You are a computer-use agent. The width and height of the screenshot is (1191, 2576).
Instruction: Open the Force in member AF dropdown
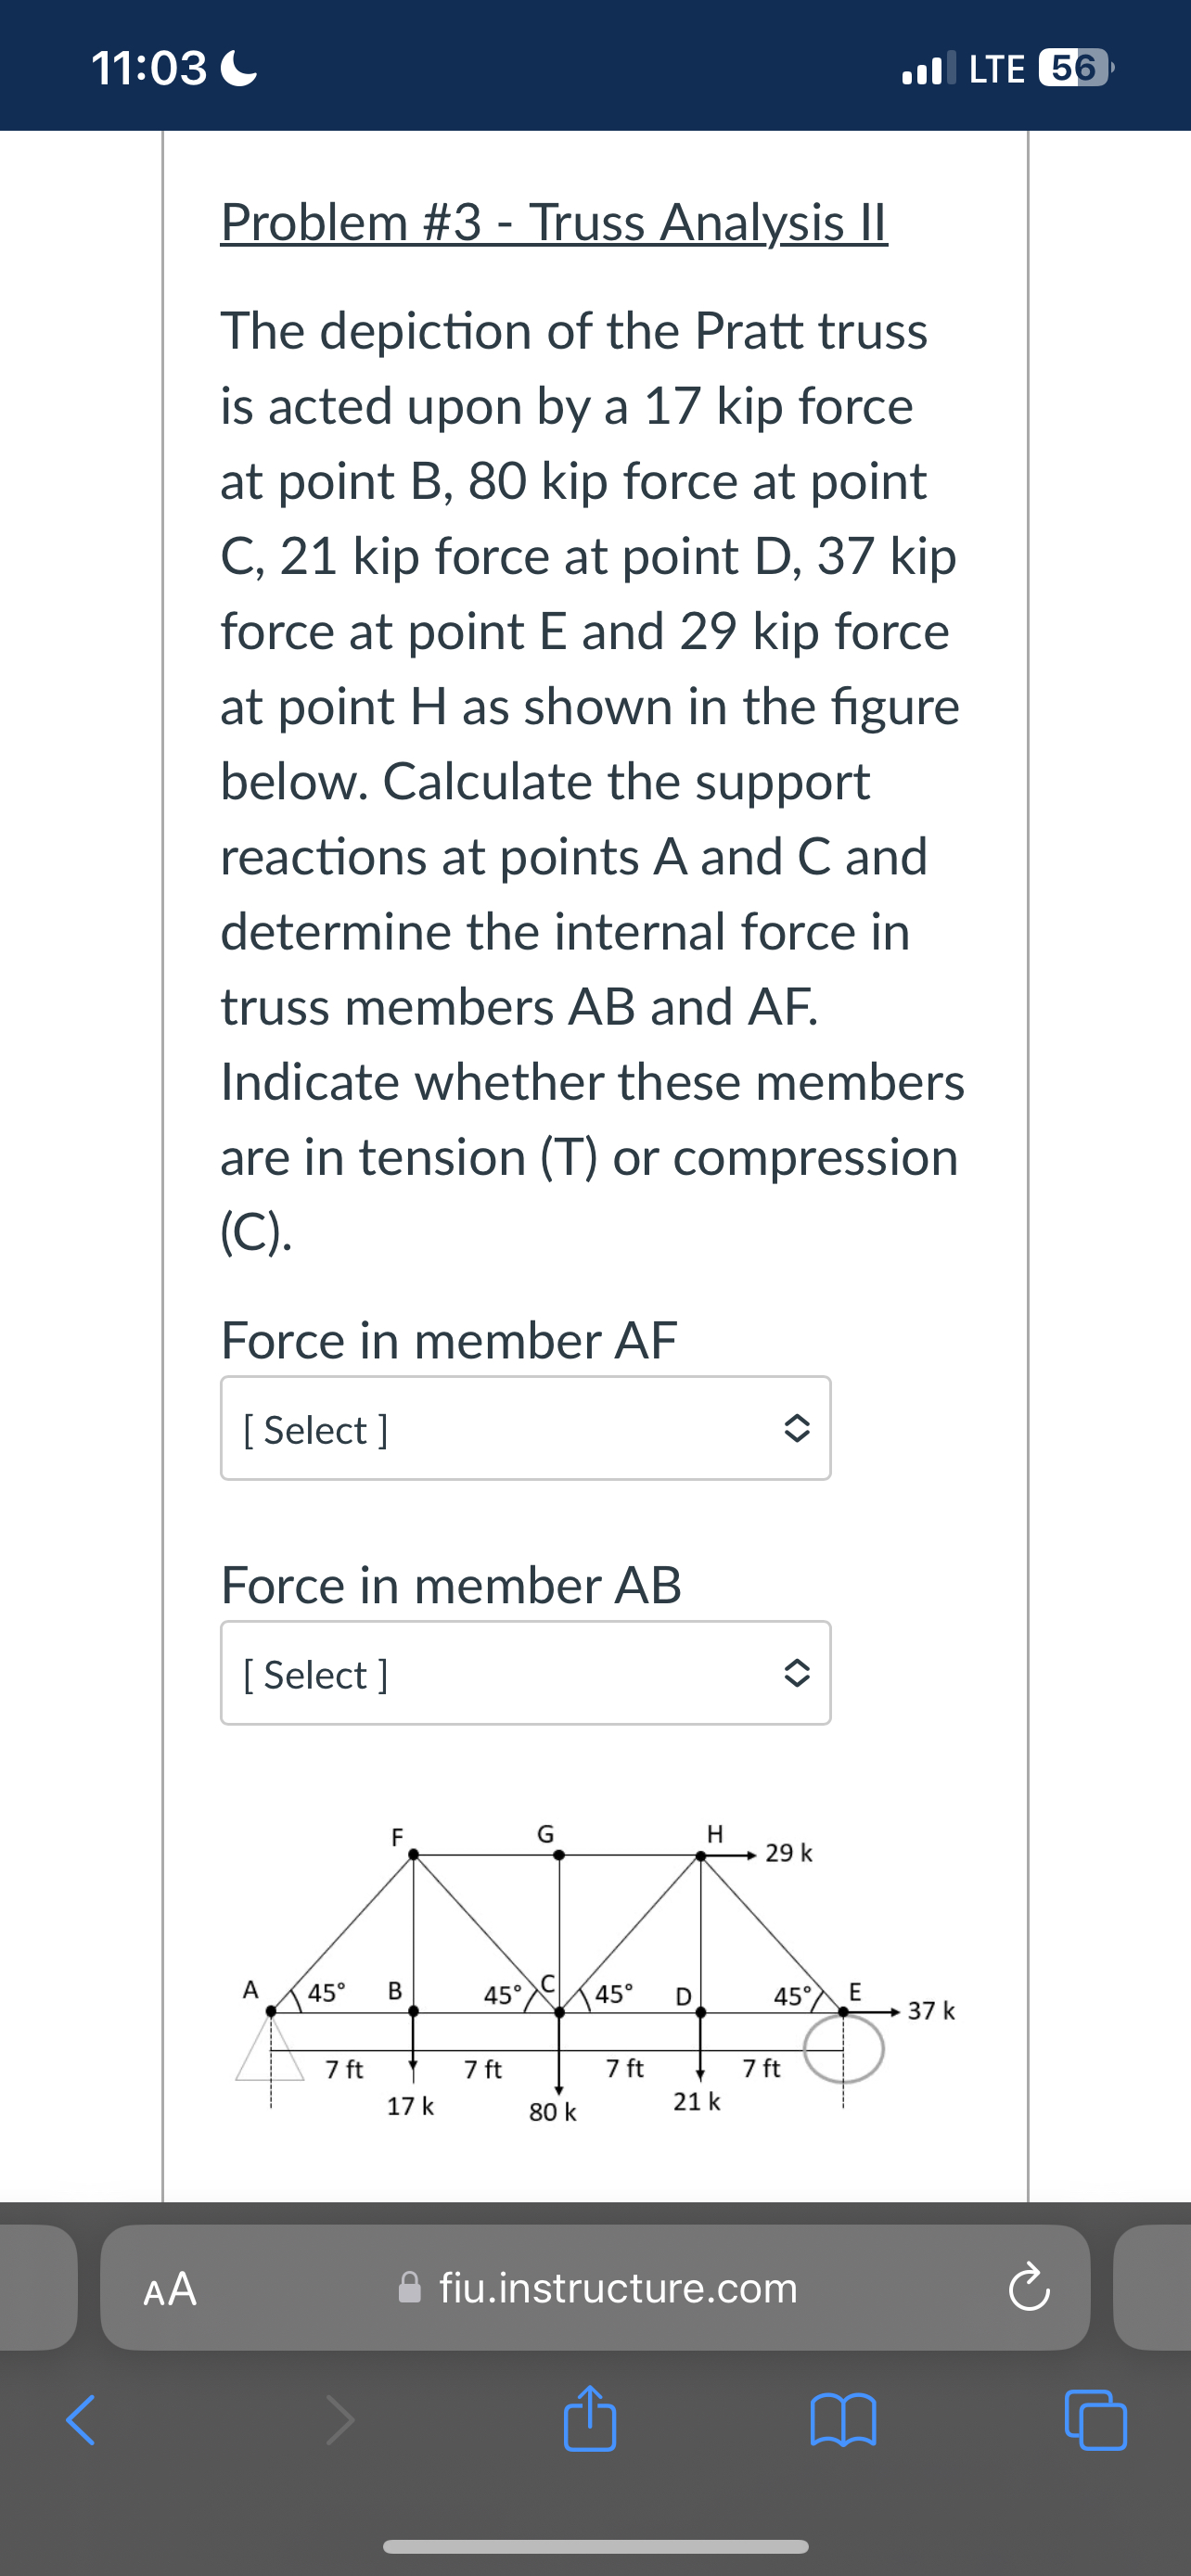(x=526, y=1428)
